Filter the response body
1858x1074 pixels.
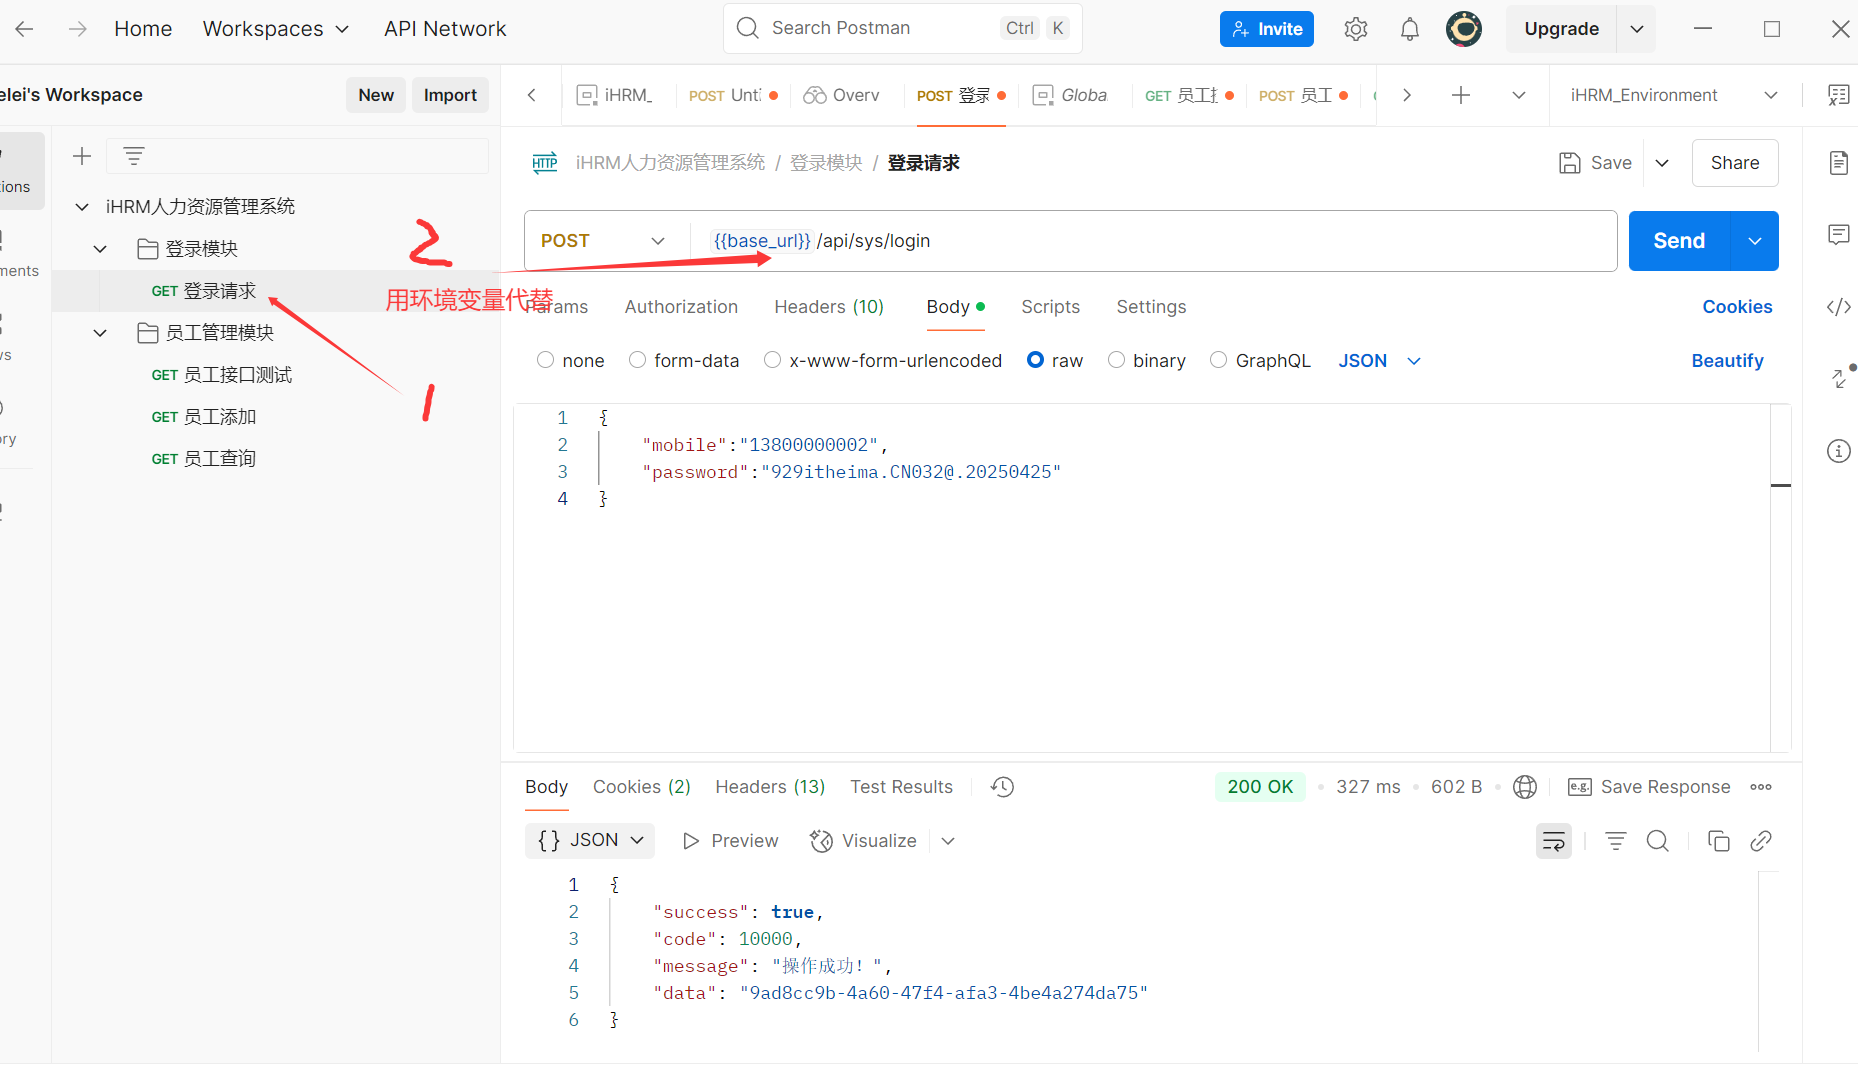pyautogui.click(x=1616, y=841)
